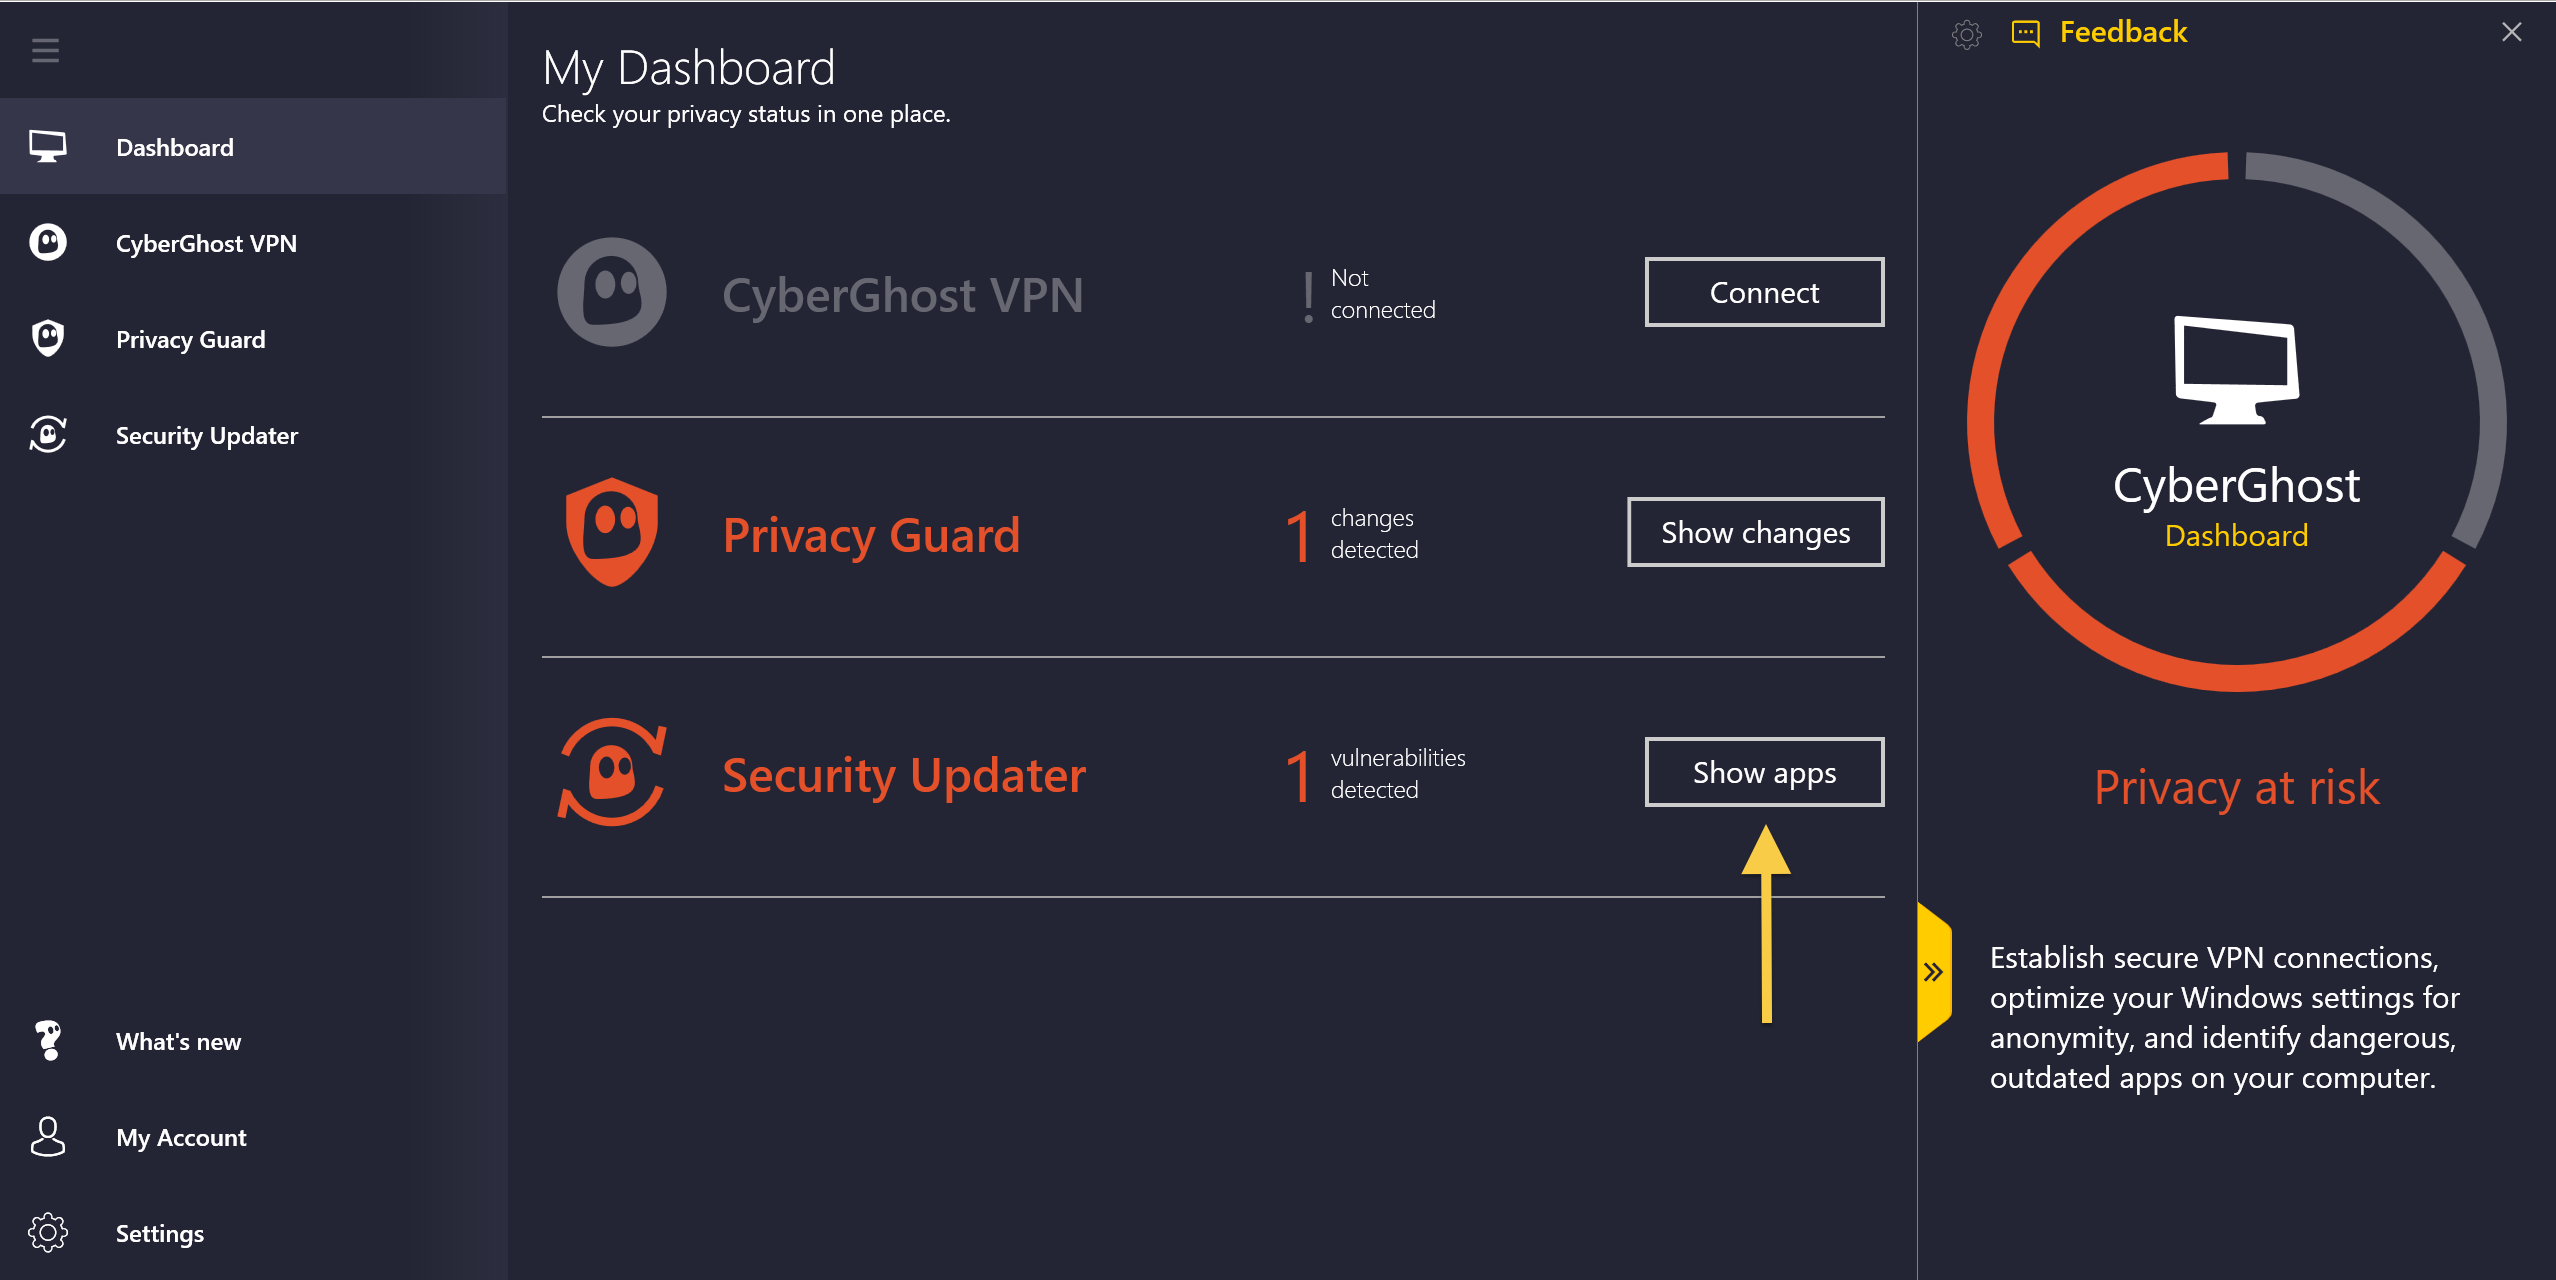Click the Feedback icon at top right
Screen dimensions: 2556x1280
tap(2029, 29)
